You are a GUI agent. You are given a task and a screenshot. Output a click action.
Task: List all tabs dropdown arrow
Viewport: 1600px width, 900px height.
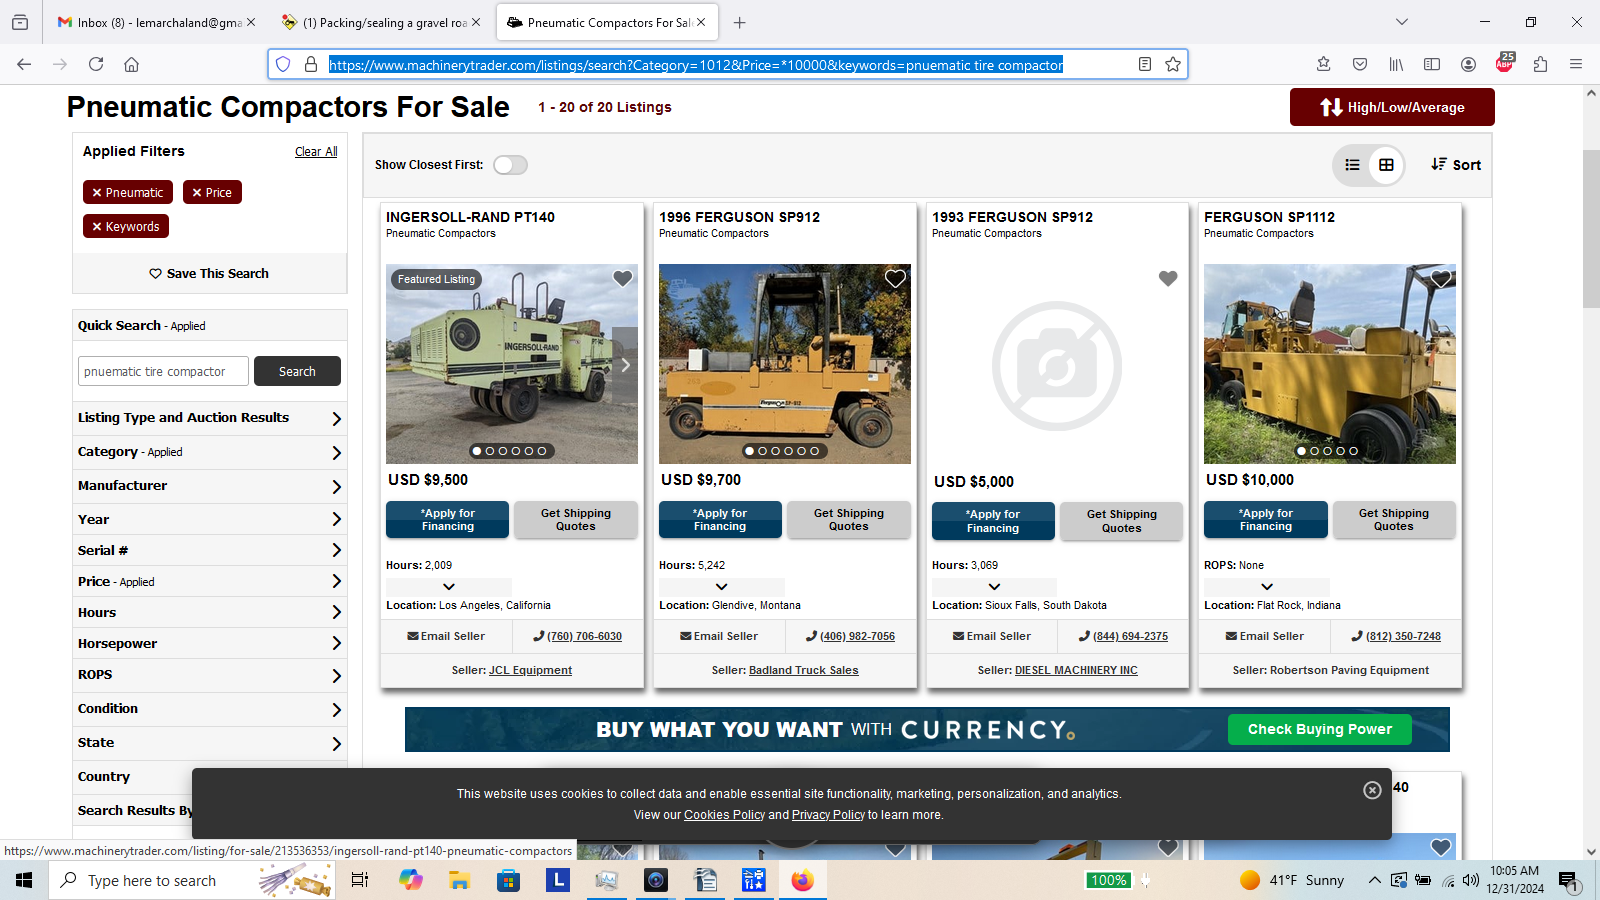(x=1402, y=22)
